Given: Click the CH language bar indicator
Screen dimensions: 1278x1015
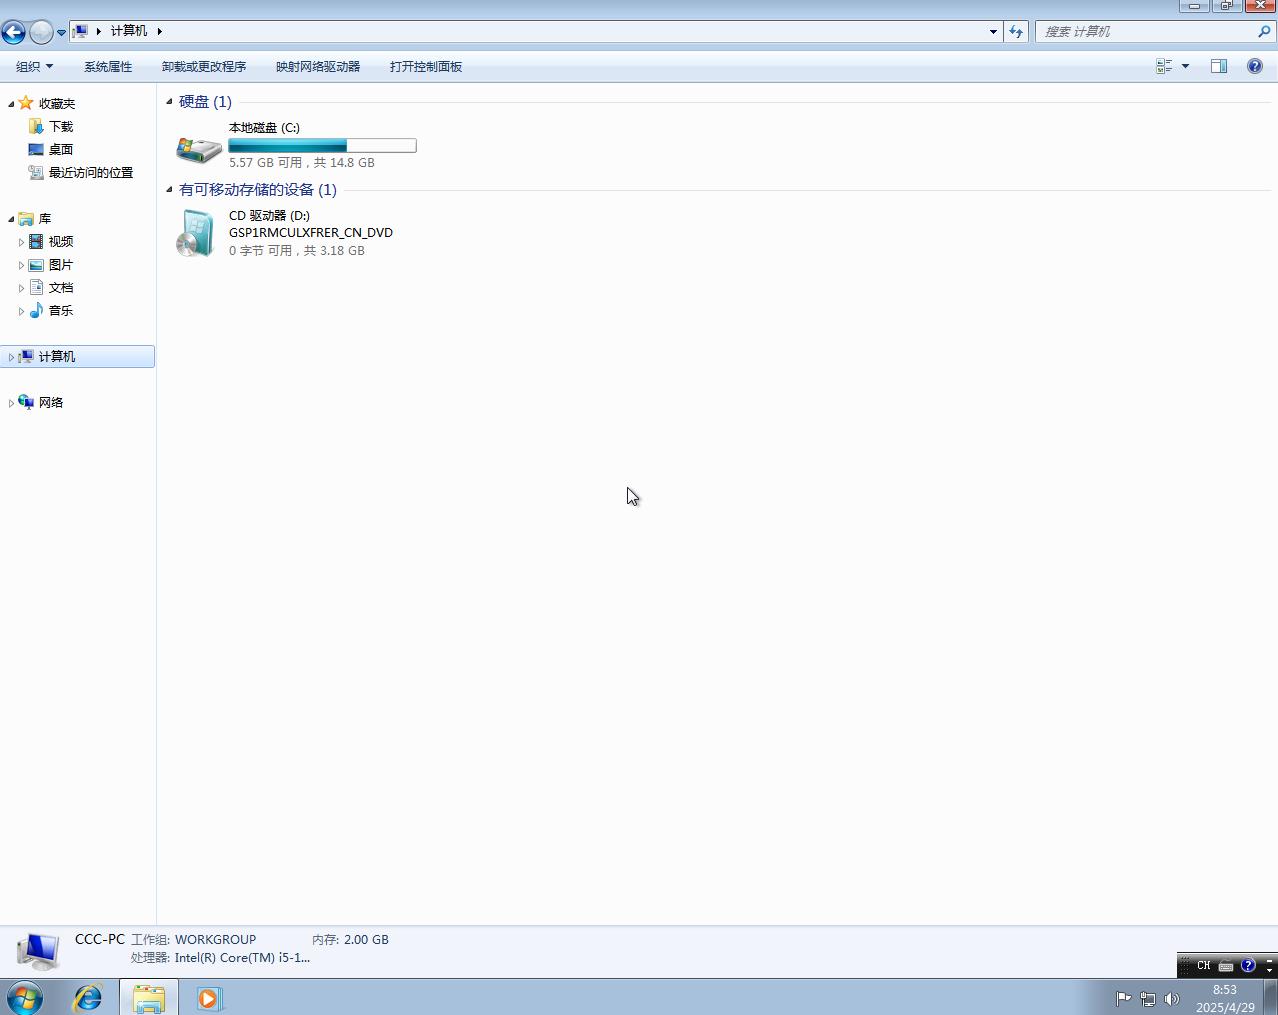Looking at the screenshot, I should 1204,966.
